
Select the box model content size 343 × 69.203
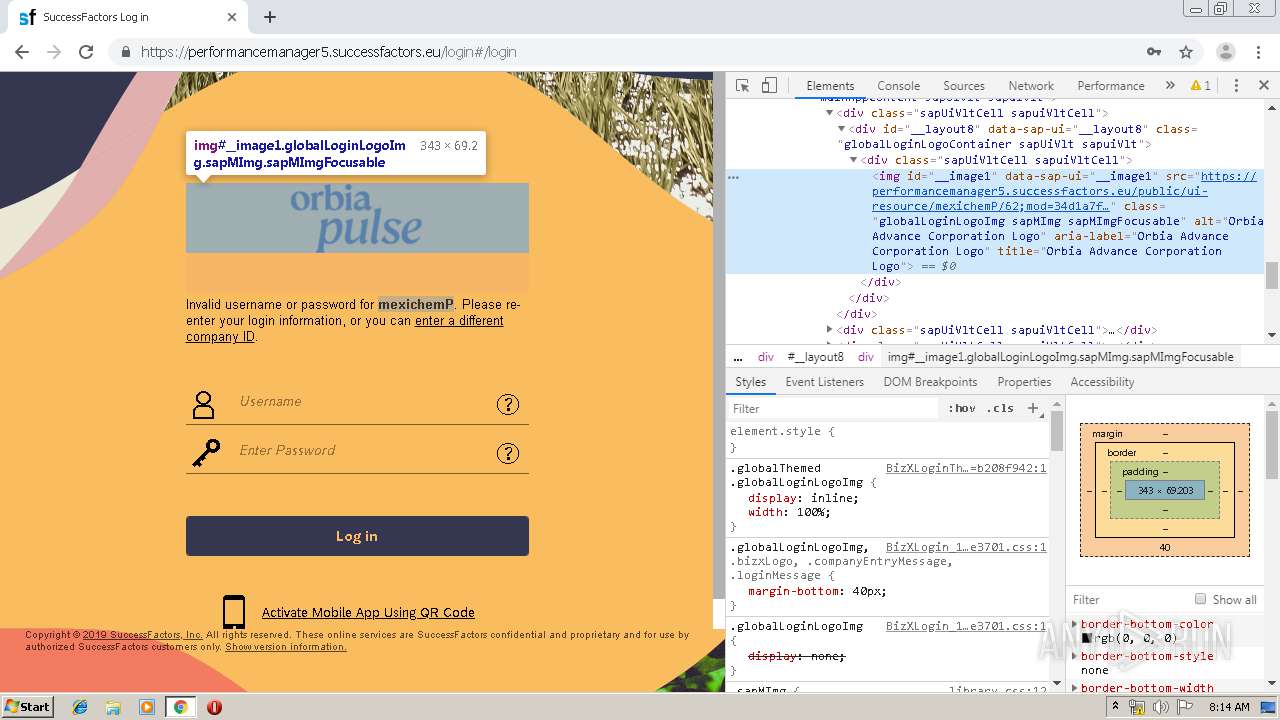pos(1165,490)
